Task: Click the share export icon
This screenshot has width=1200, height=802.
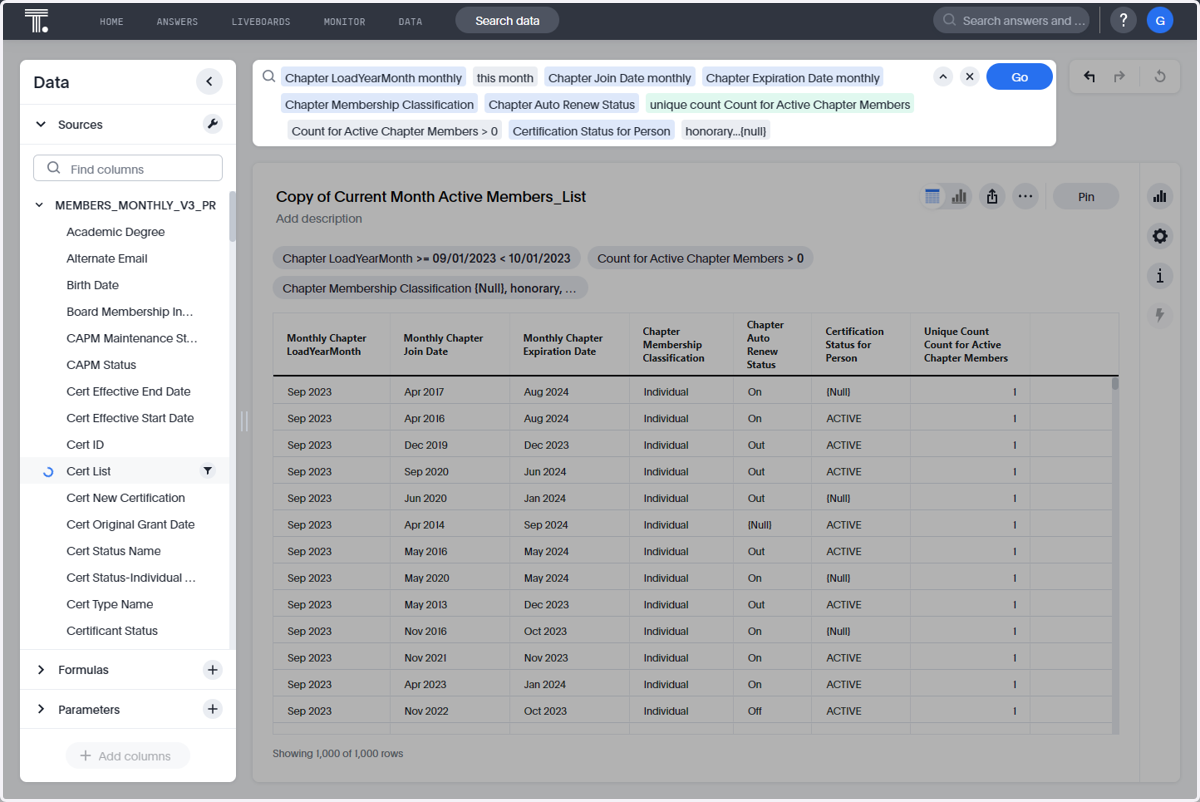Action: click(x=992, y=197)
